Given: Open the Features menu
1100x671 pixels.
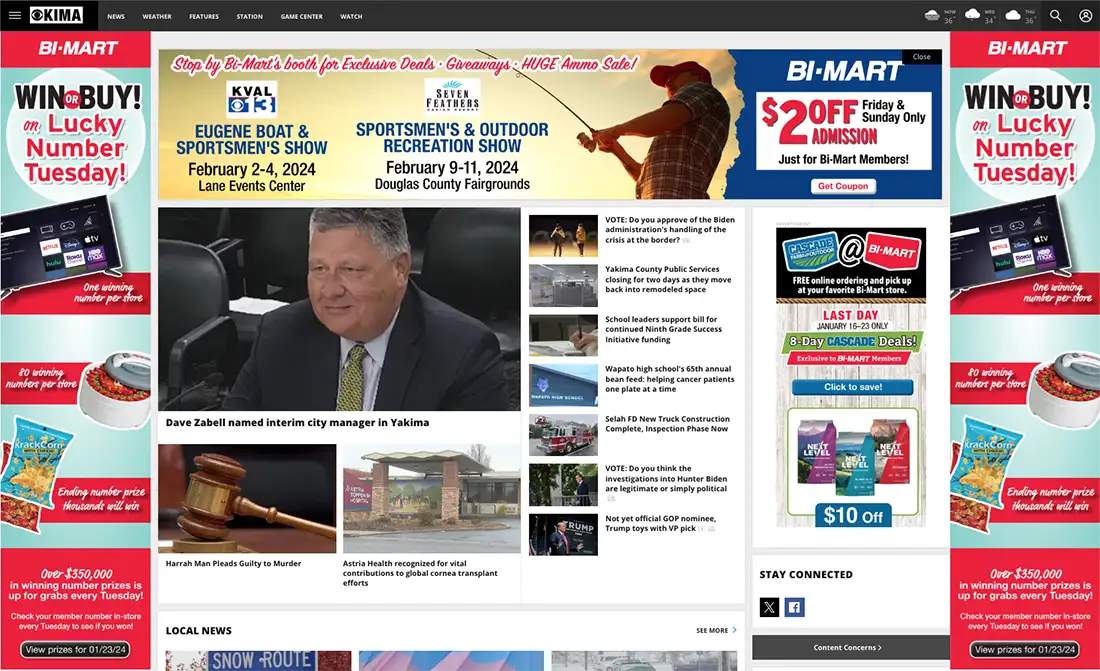Looking at the screenshot, I should pos(203,16).
